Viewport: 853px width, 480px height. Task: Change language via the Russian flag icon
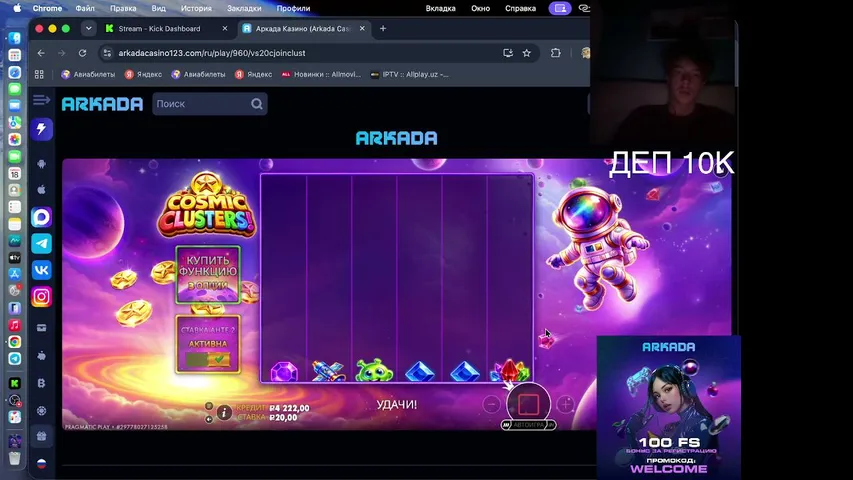41,464
